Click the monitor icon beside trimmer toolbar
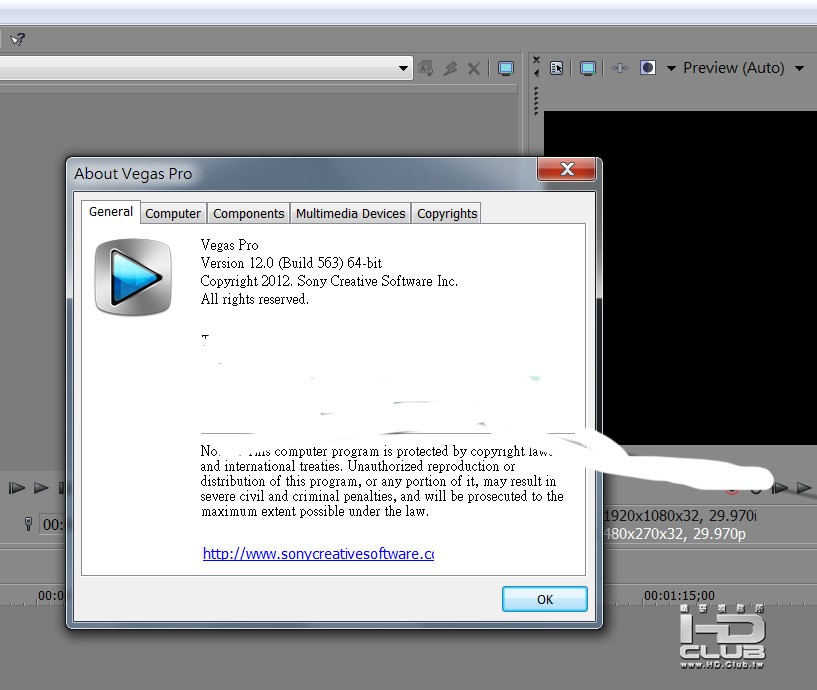Viewport: 817px width, 690px height. point(505,68)
